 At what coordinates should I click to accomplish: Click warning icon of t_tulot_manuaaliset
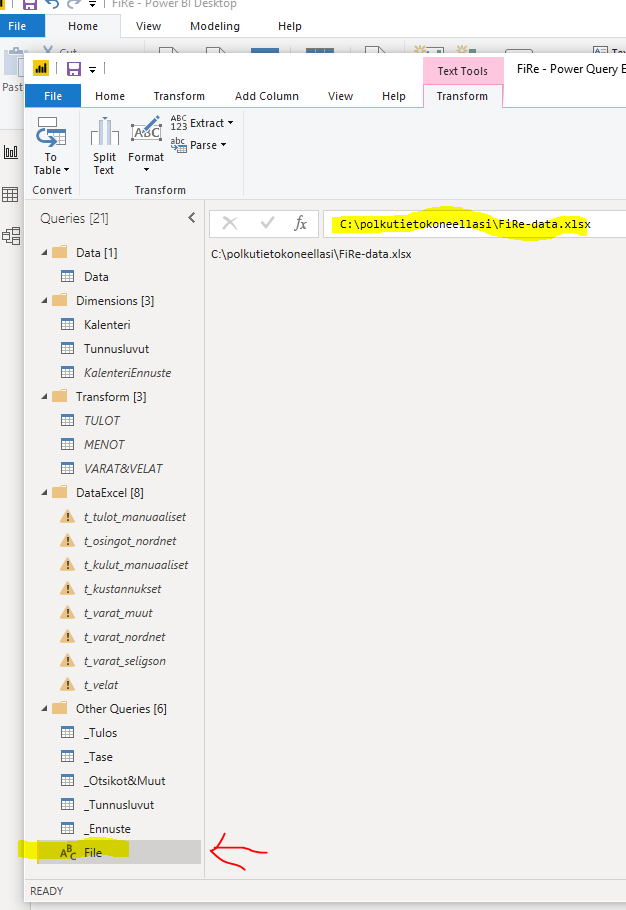click(x=67, y=517)
